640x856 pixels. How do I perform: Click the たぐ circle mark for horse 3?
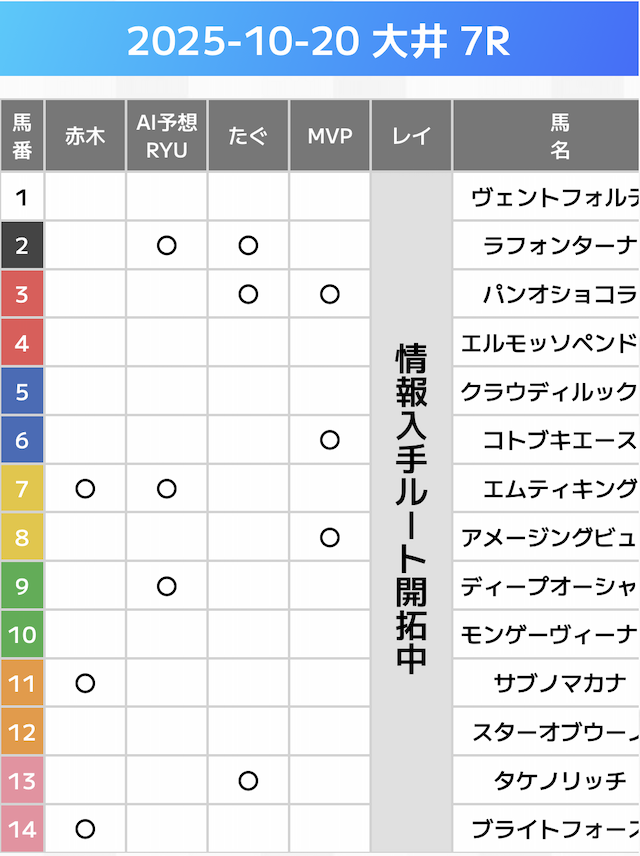[x=249, y=294]
